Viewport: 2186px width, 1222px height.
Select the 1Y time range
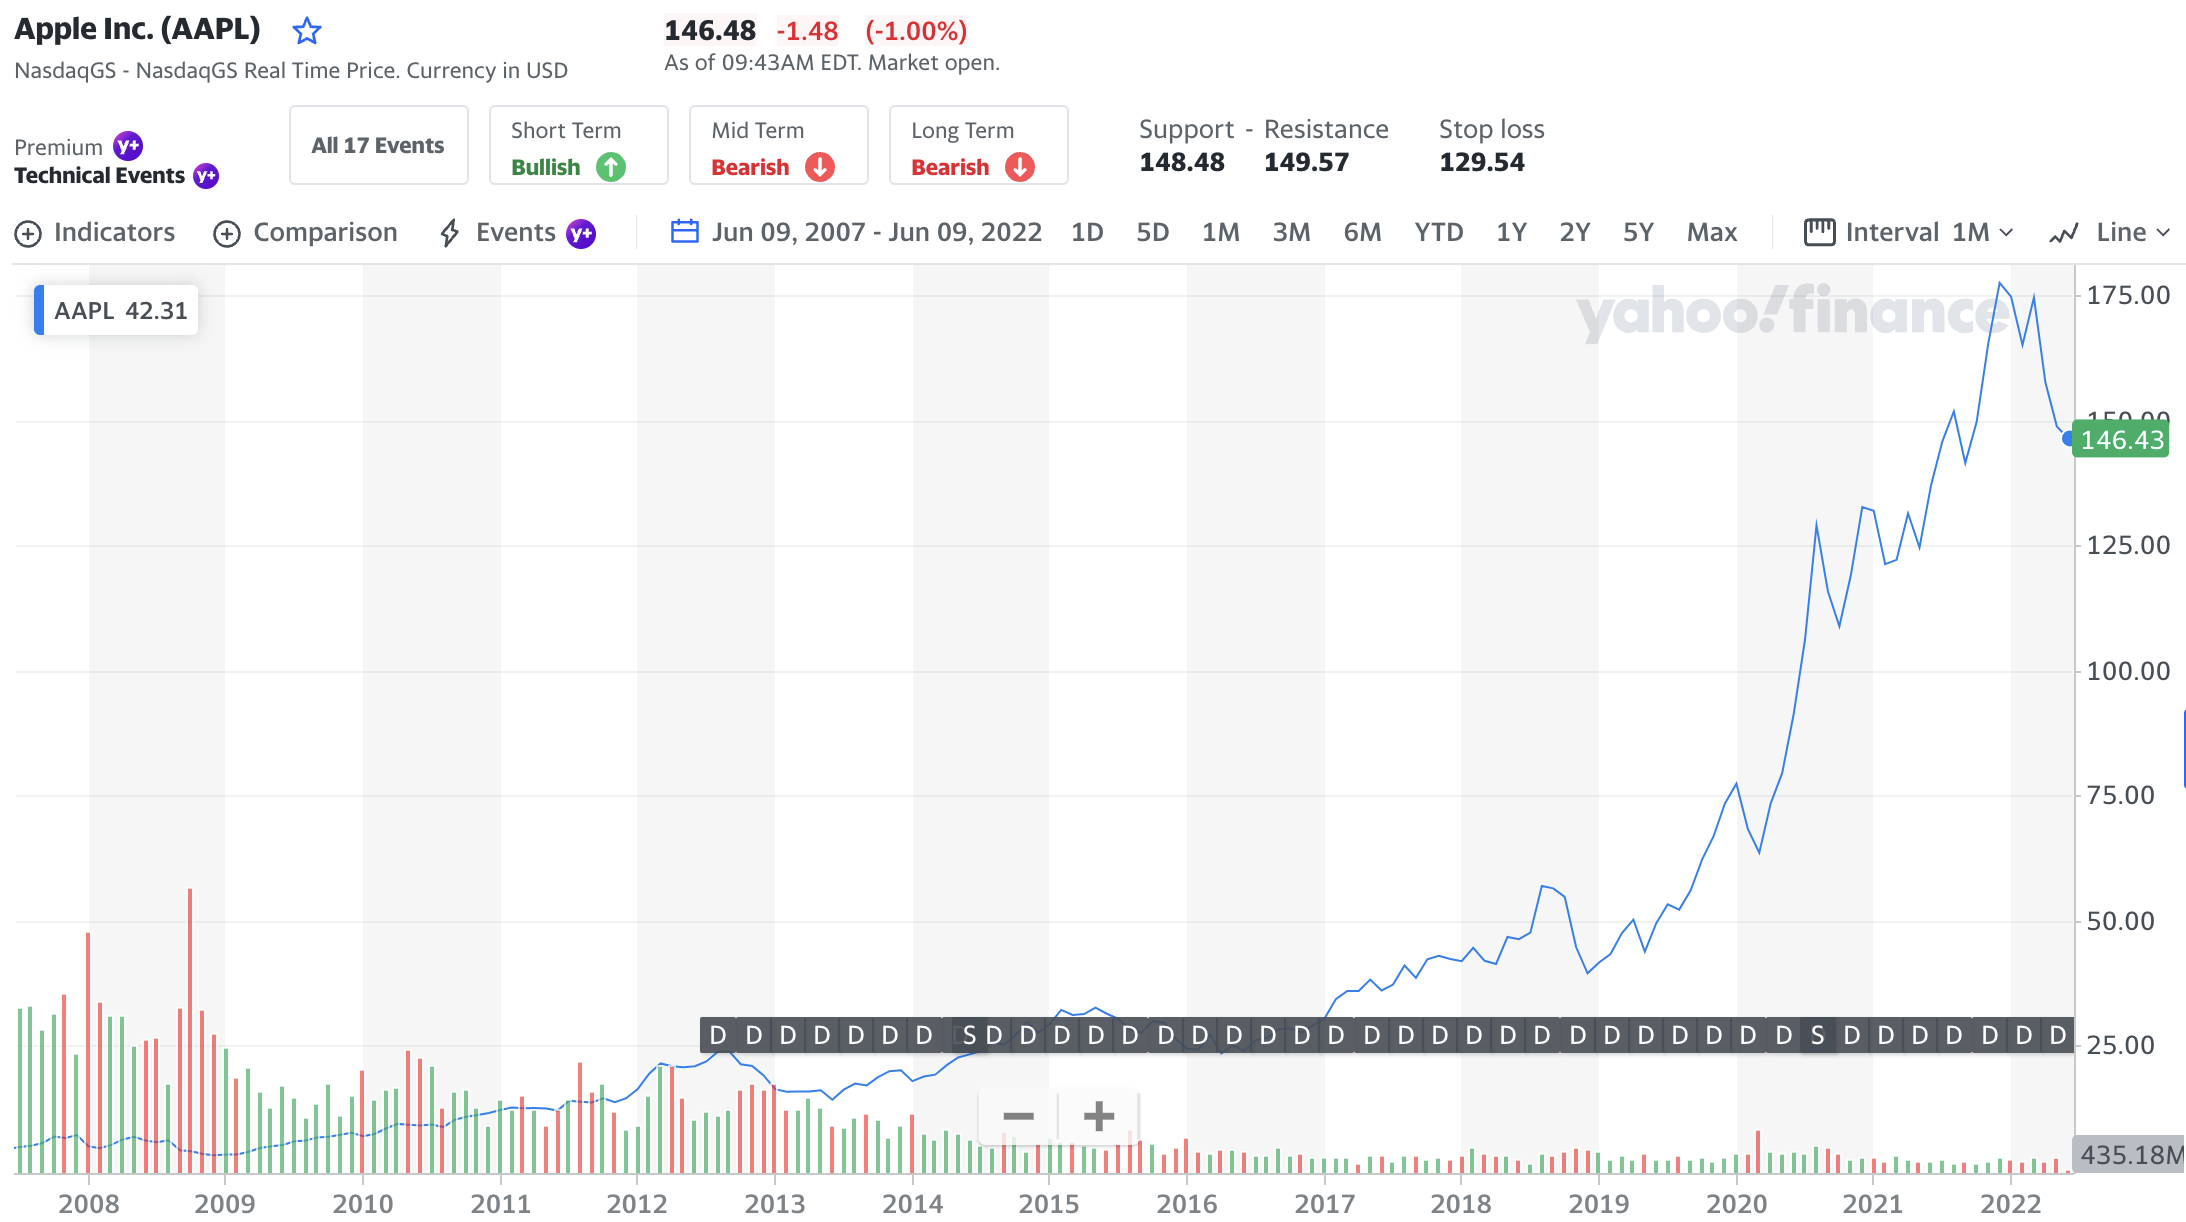[x=1511, y=233]
